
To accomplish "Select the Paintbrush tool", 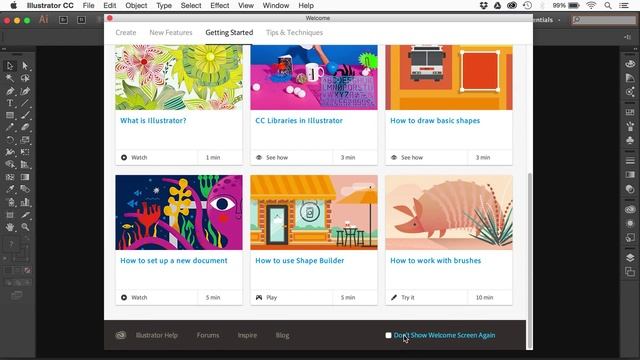I will coord(25,115).
